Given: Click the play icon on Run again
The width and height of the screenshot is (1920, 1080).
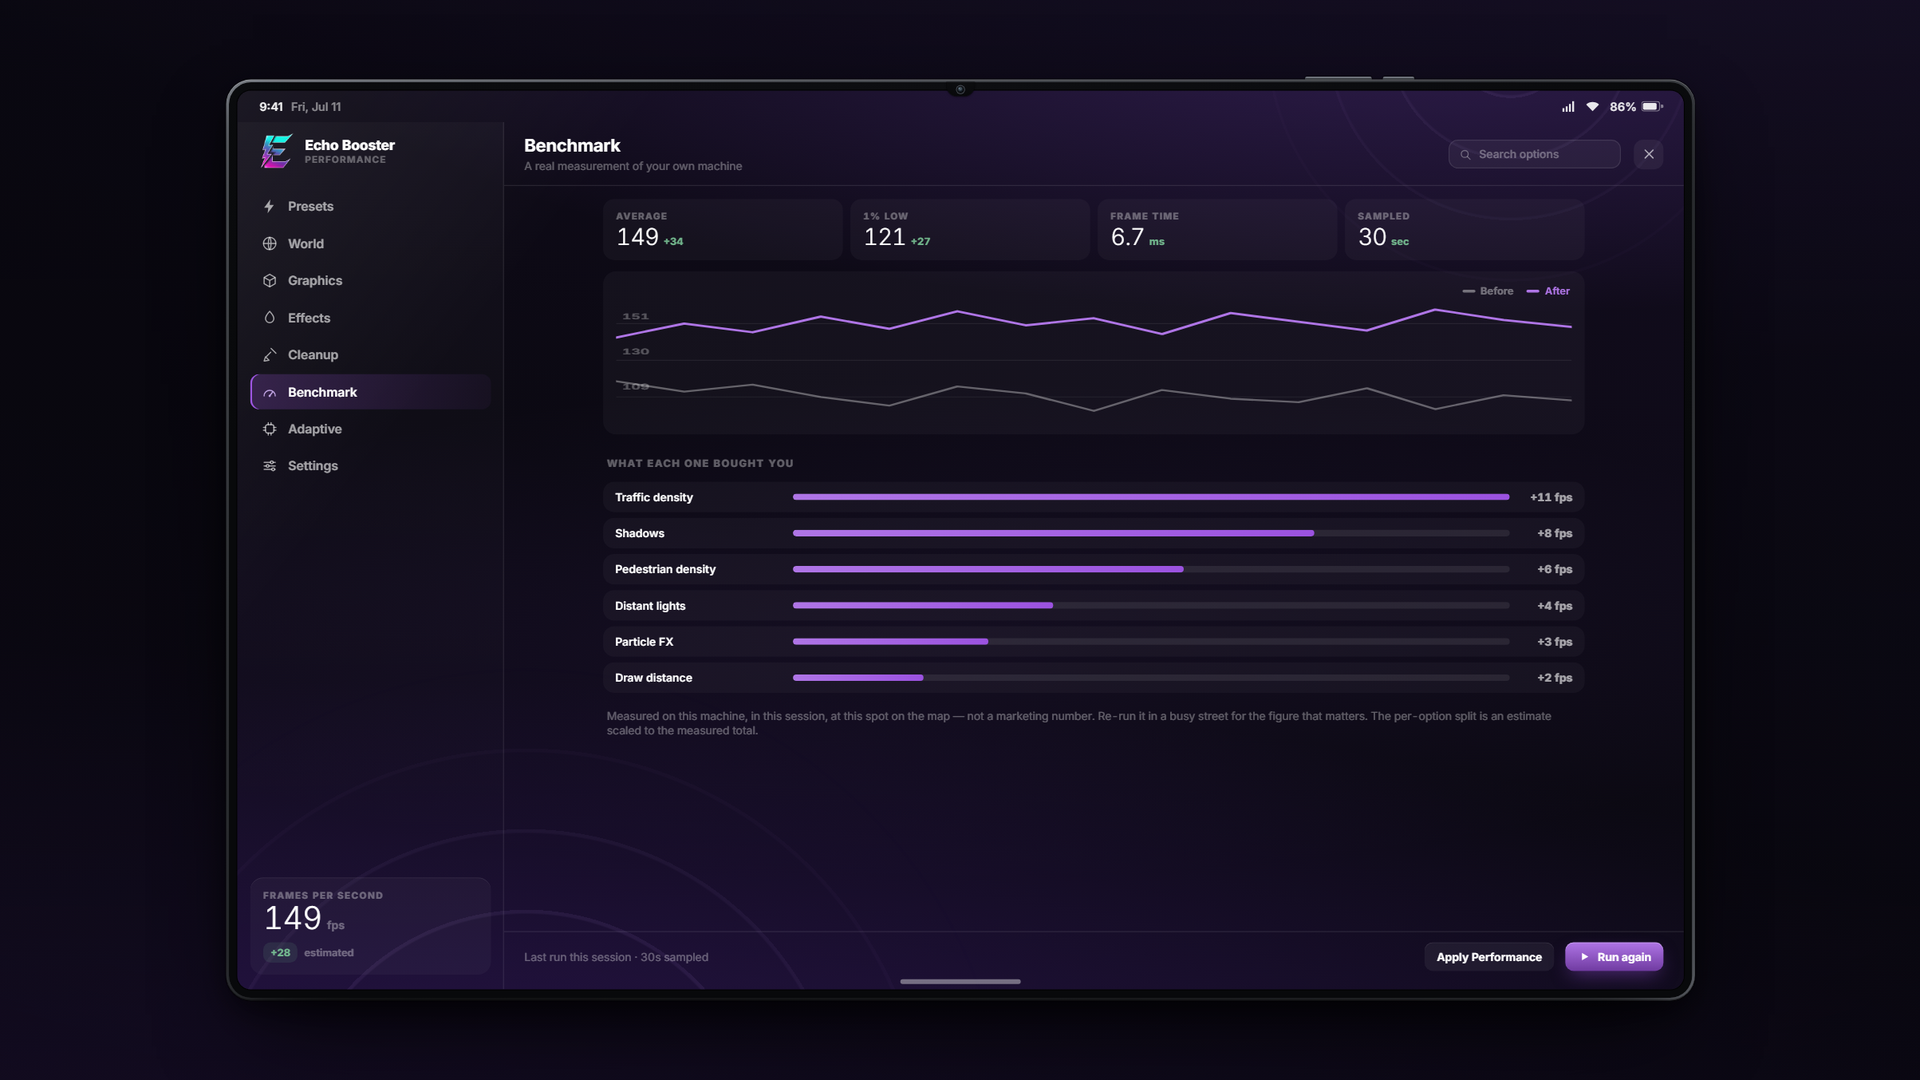Looking at the screenshot, I should tap(1584, 957).
